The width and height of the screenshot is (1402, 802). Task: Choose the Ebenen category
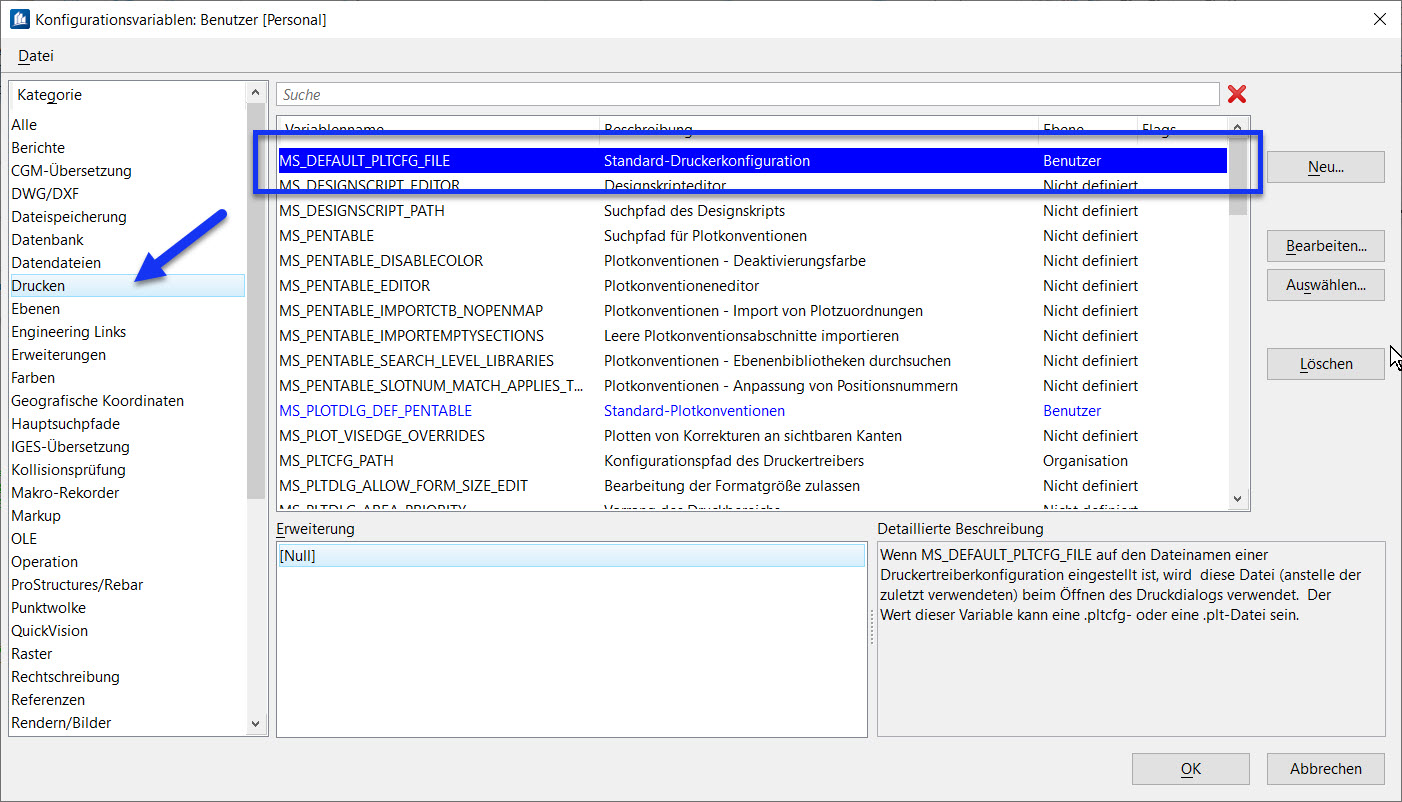tap(127, 309)
